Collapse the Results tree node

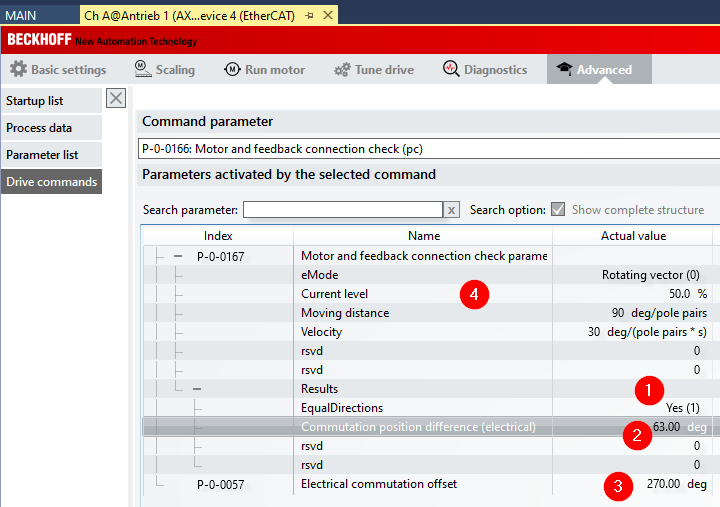point(197,389)
